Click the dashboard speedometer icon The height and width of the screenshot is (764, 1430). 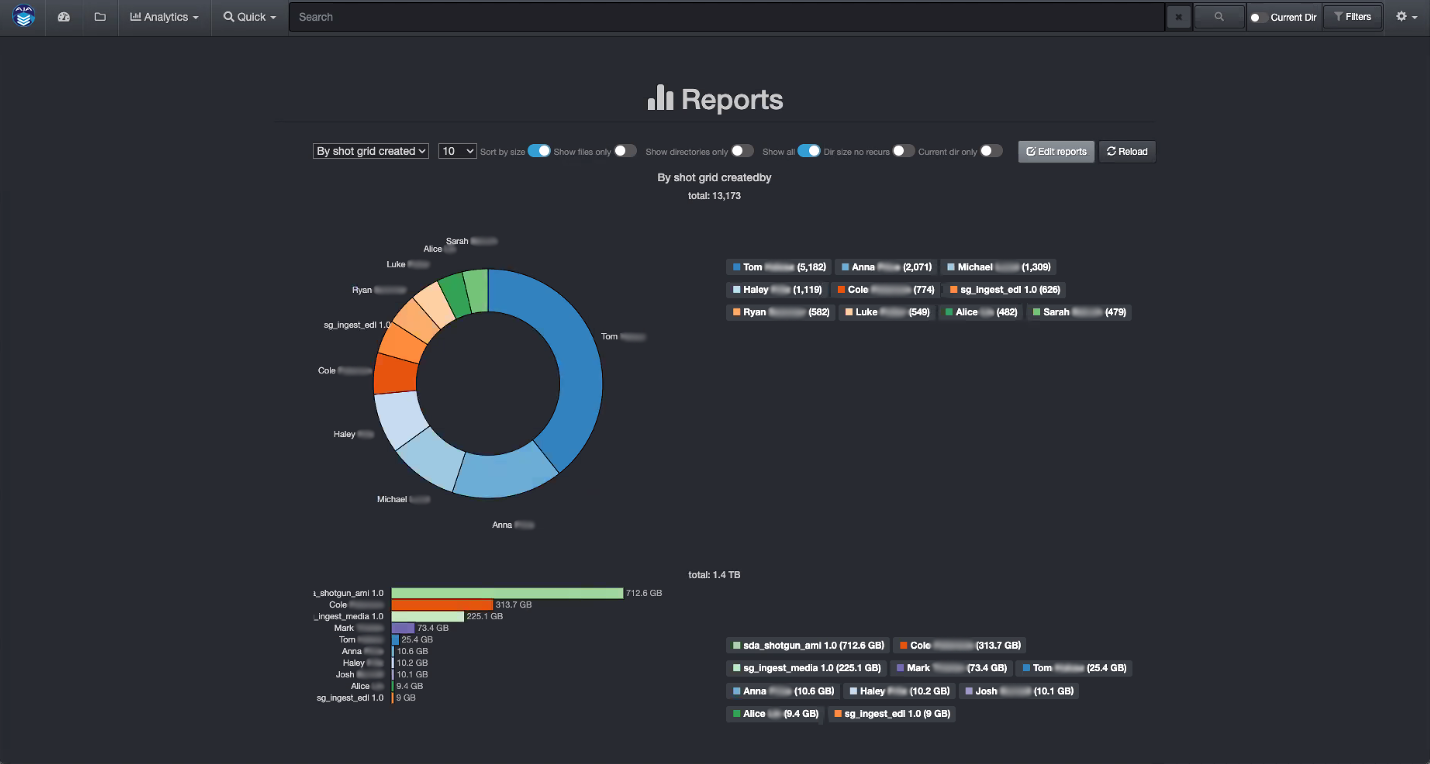[x=63, y=17]
